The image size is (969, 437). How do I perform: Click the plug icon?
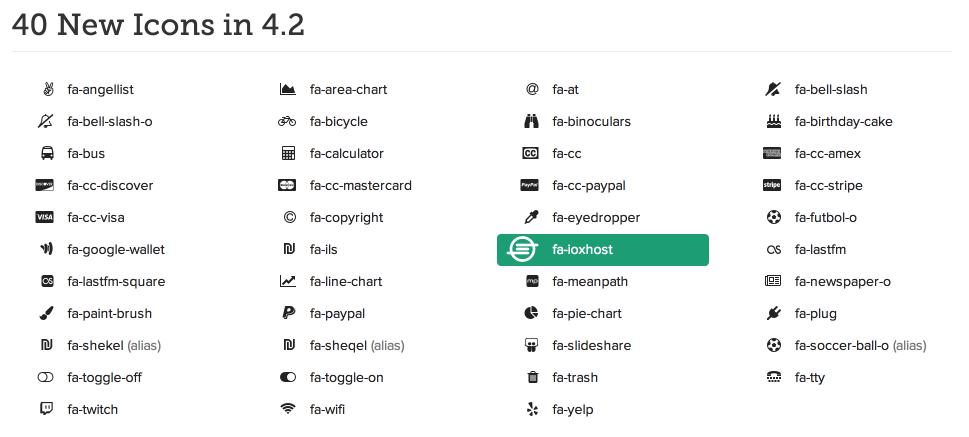pyautogui.click(x=772, y=314)
